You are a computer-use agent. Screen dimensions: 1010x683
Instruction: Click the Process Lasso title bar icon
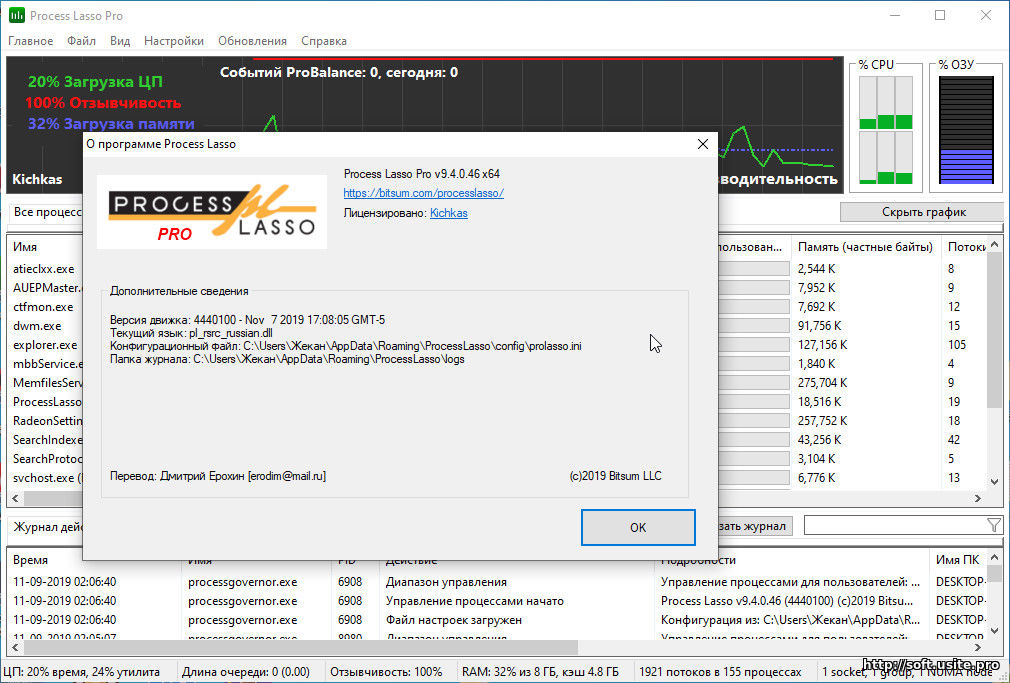17,15
